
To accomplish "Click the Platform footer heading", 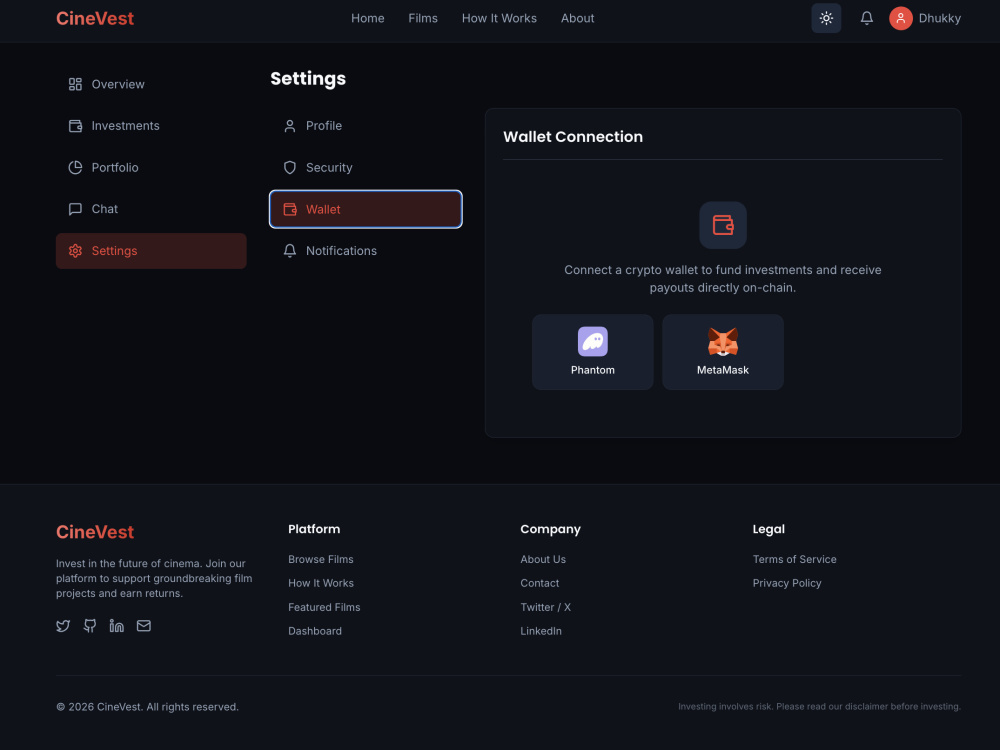I will (x=314, y=529).
